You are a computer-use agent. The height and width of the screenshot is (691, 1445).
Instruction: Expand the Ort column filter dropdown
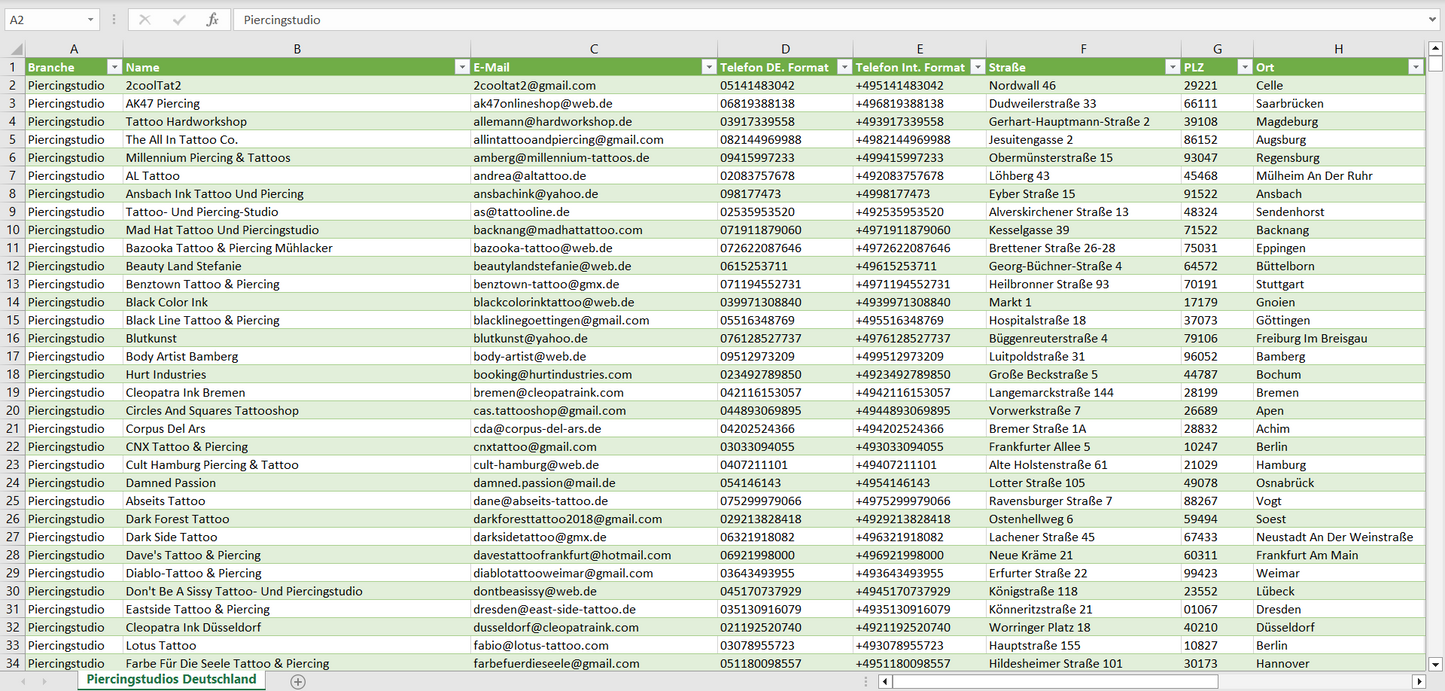(1415, 67)
